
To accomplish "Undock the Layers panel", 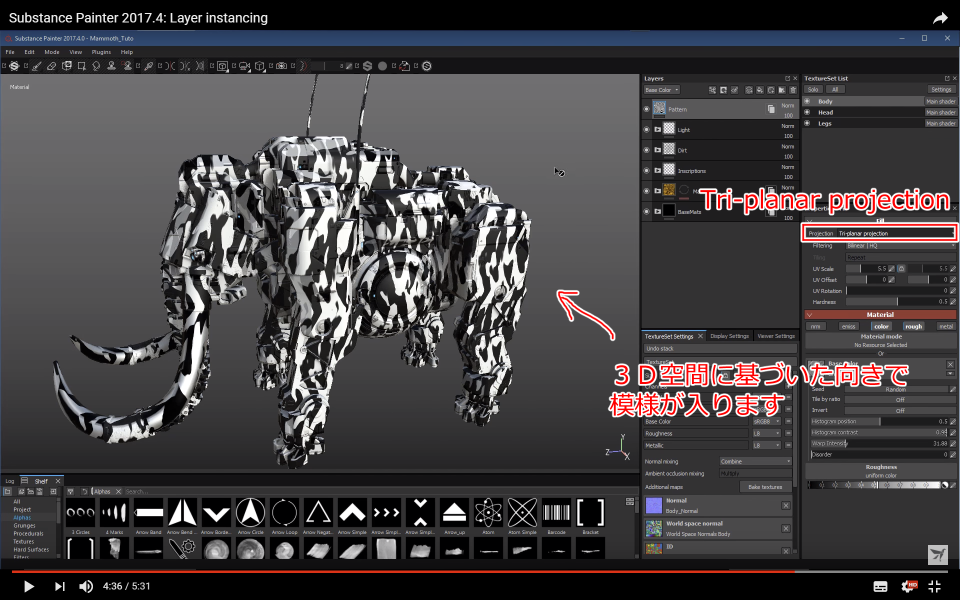I will pyautogui.click(x=787, y=78).
